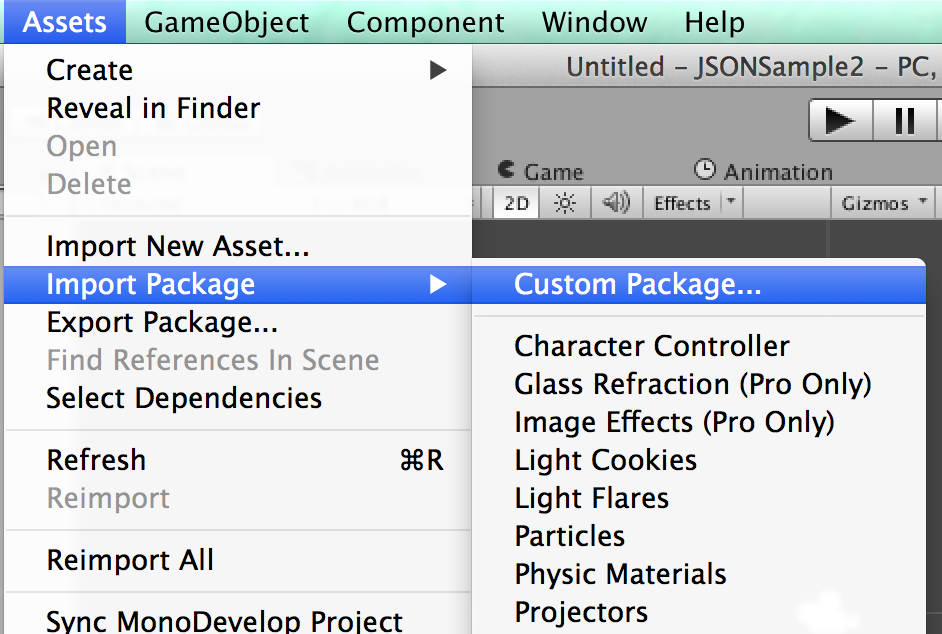The height and width of the screenshot is (634, 942).
Task: Open the Window menu
Action: pyautogui.click(x=594, y=22)
